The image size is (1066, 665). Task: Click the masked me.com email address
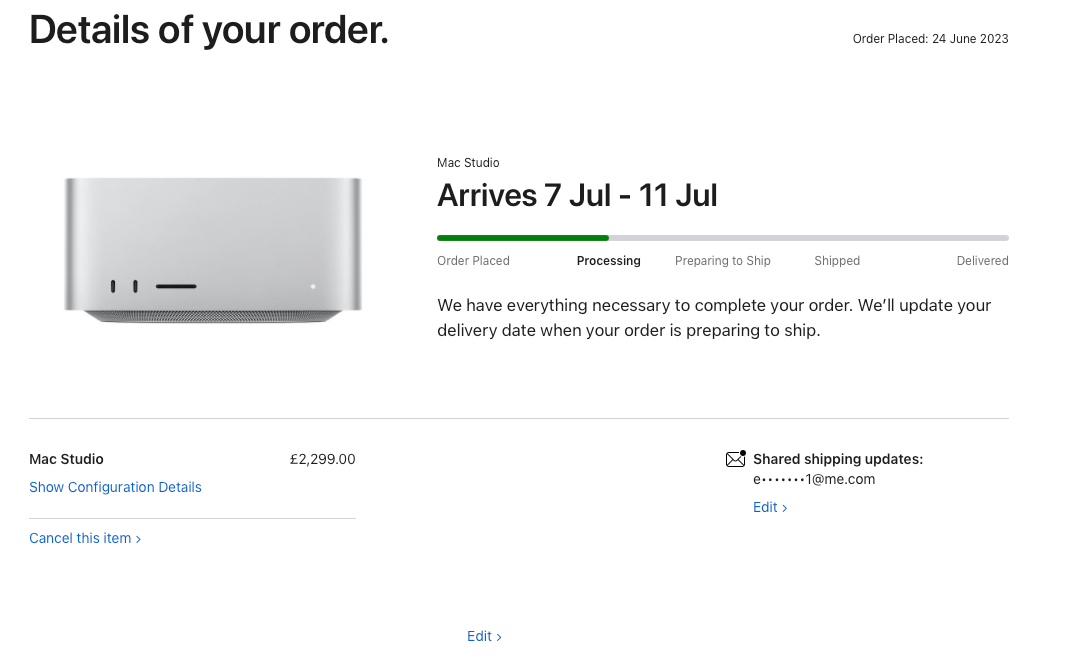pos(814,479)
